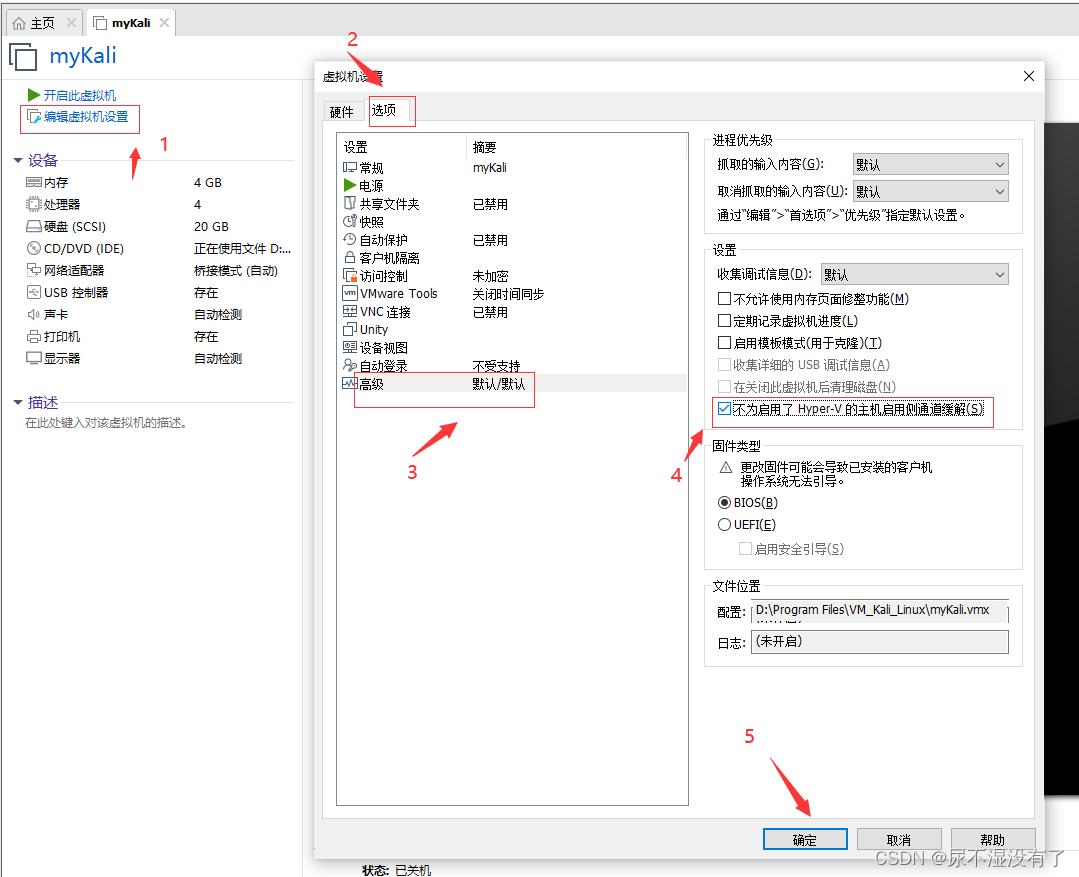Click the VMware Tools vm icon
1079x877 pixels.
350,293
